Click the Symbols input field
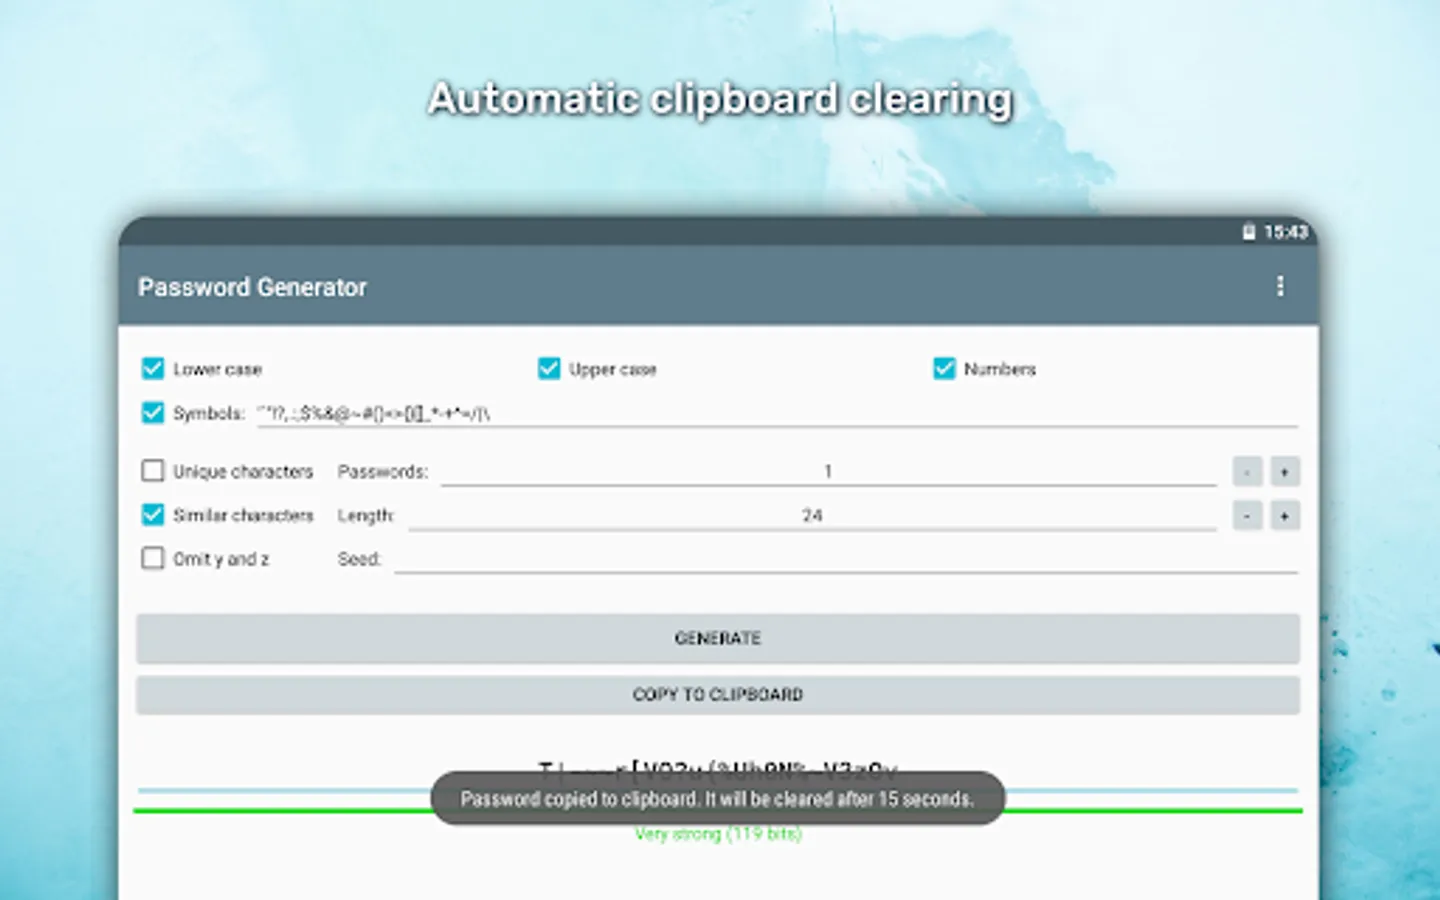 (x=700, y=412)
